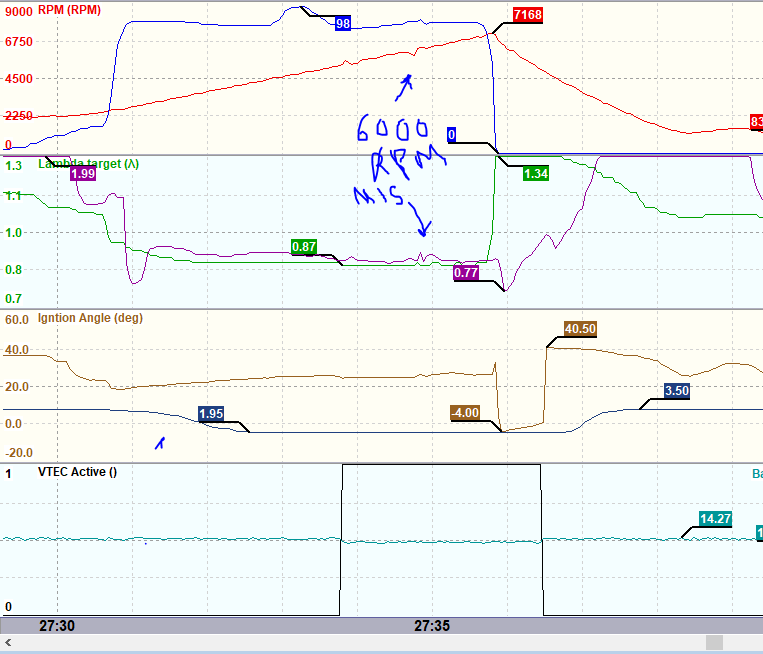Jump to 27:35 on the time axis

pos(433,625)
